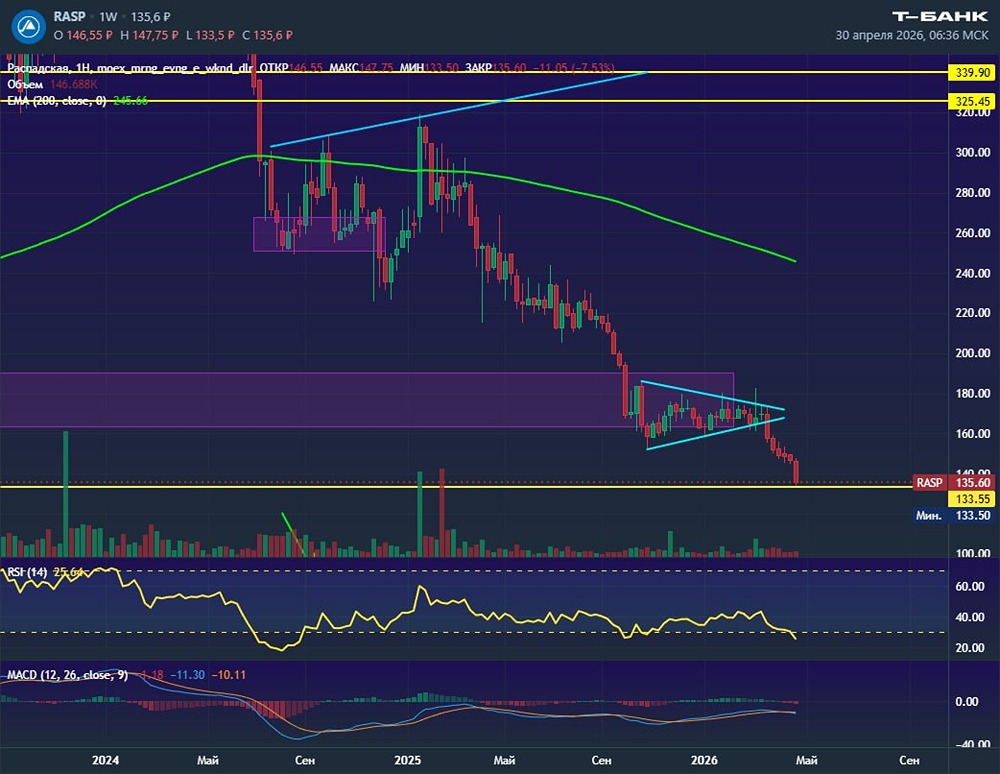Image resolution: width=1000 pixels, height=774 pixels.
Task: Click the 339.90 yellow price label
Action: point(972,73)
